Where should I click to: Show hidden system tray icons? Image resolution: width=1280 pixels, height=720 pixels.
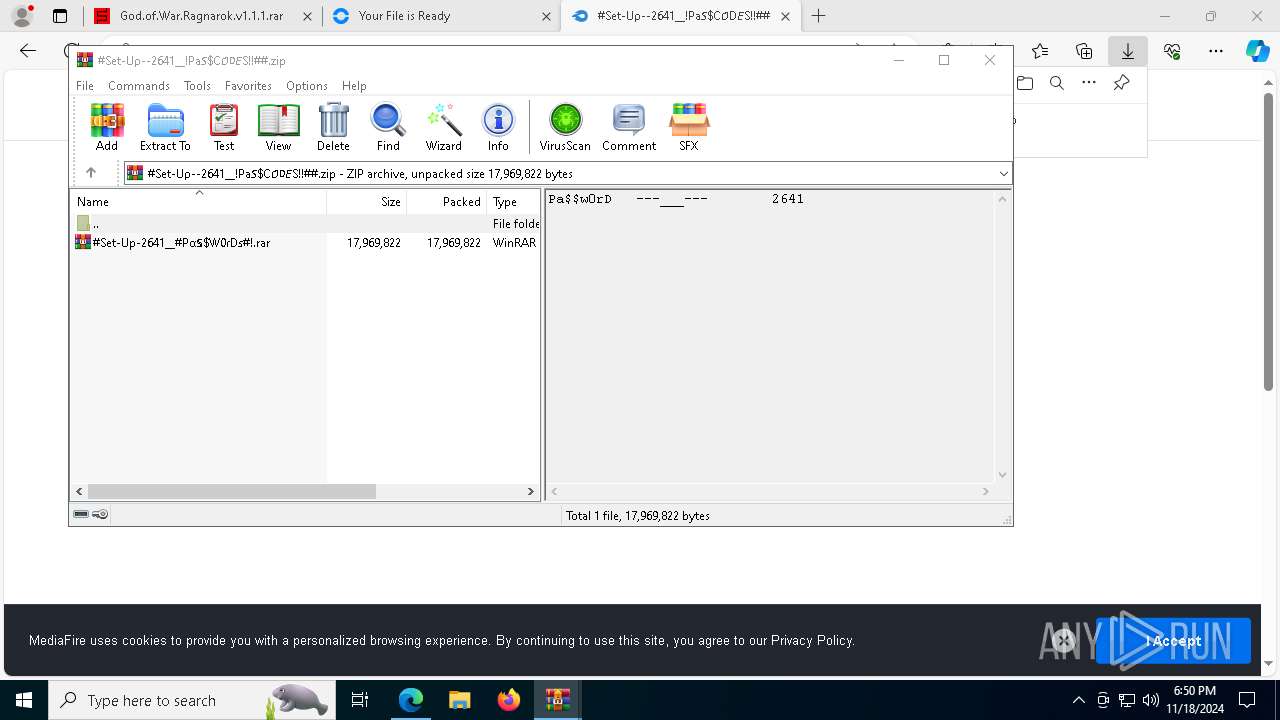[1078, 700]
